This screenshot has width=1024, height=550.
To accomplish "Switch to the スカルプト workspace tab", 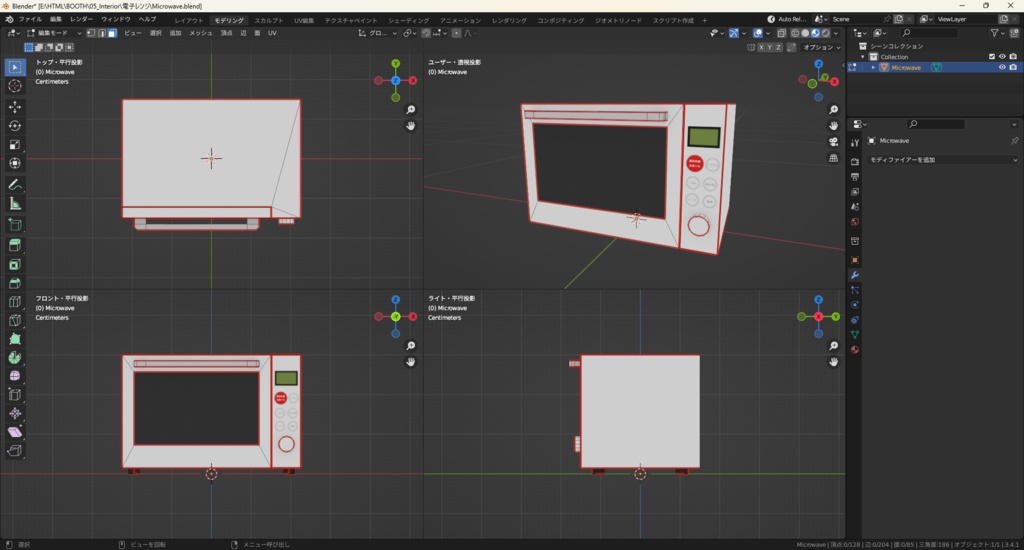I will coord(268,20).
